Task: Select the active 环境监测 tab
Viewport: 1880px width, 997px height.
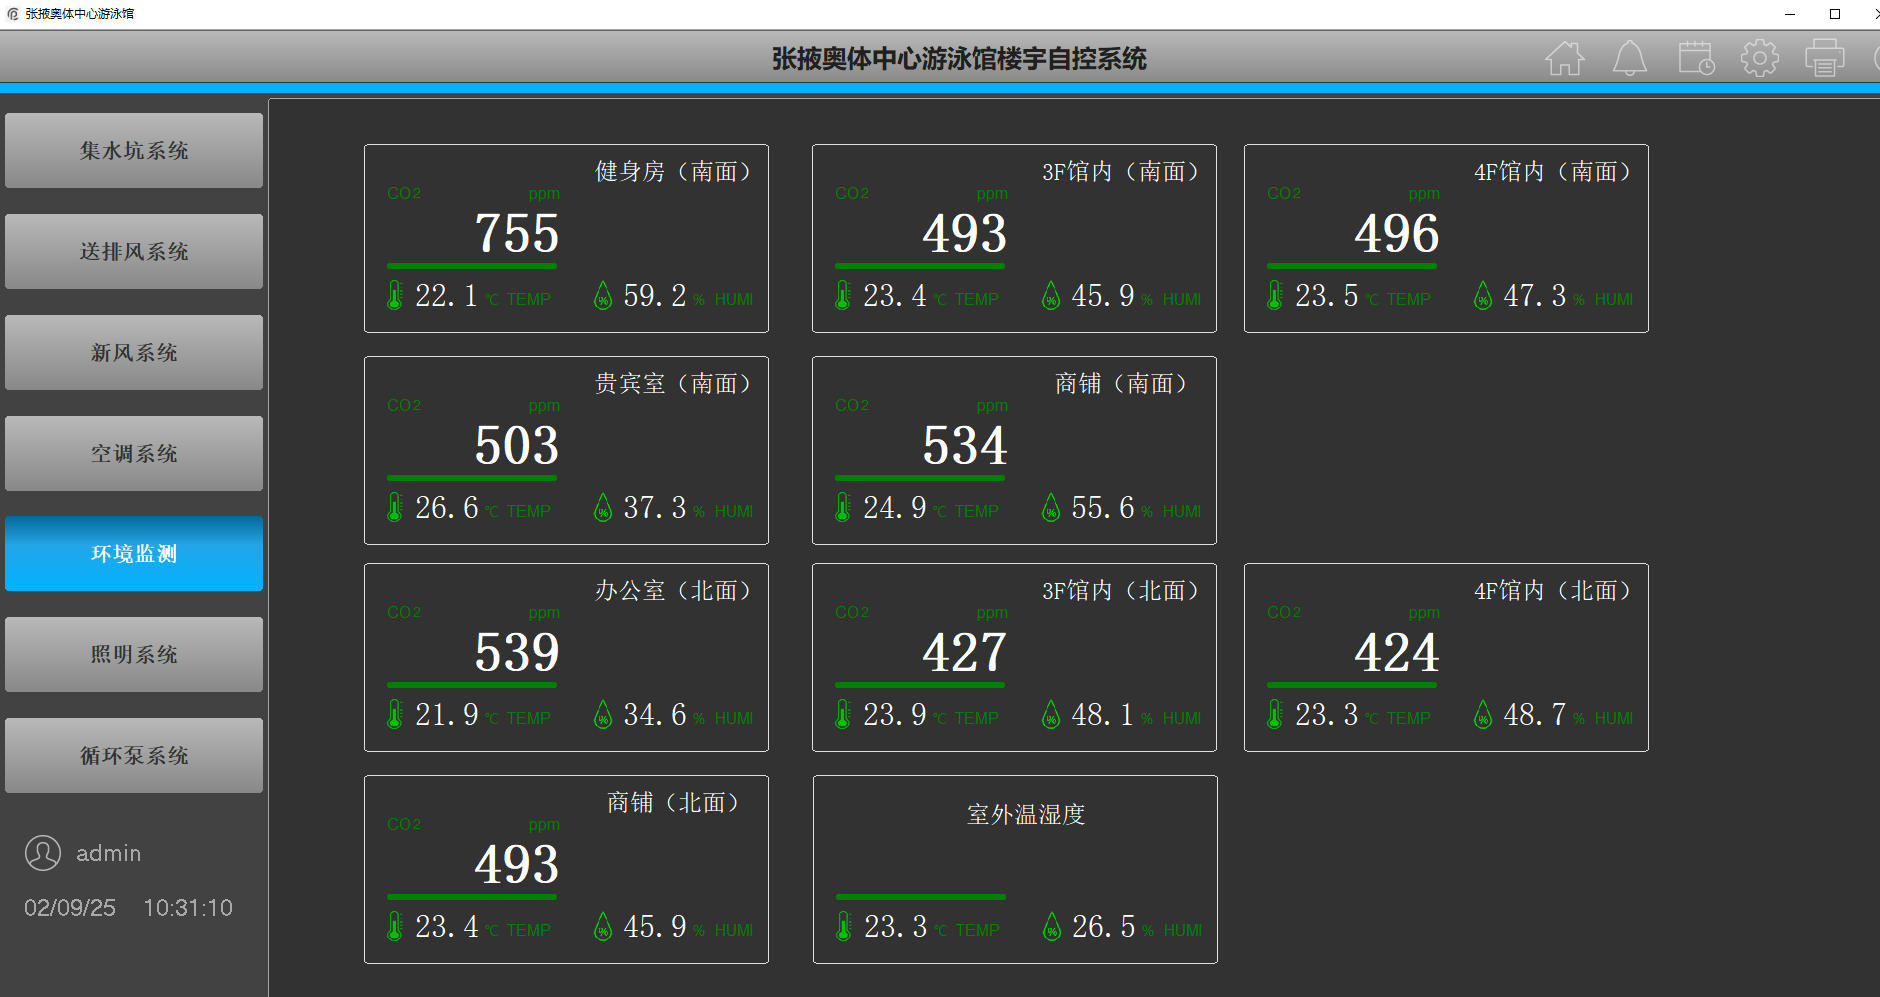Action: tap(134, 554)
